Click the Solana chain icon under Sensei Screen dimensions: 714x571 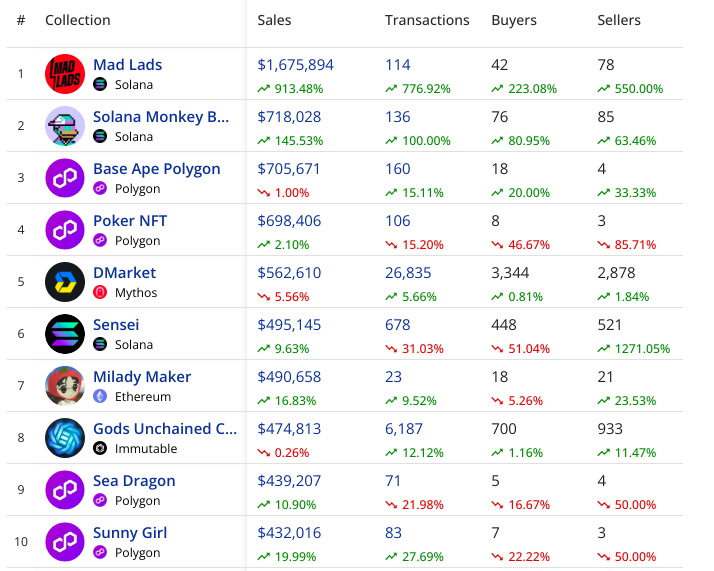click(100, 344)
